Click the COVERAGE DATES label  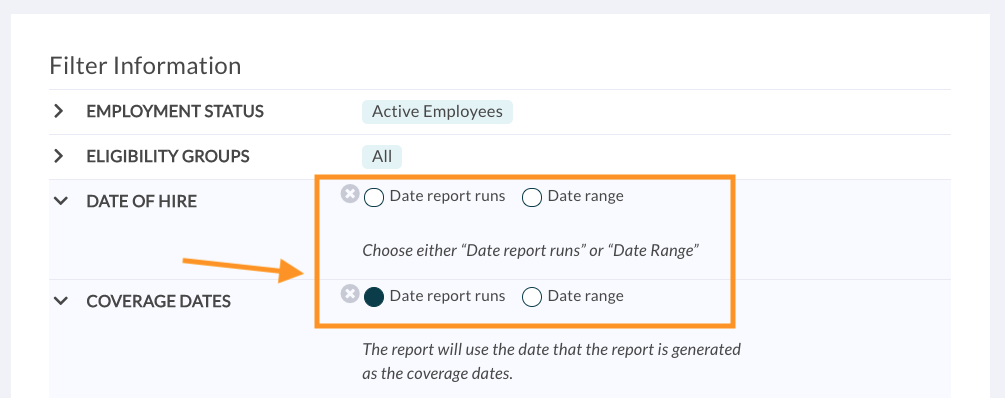click(x=158, y=301)
